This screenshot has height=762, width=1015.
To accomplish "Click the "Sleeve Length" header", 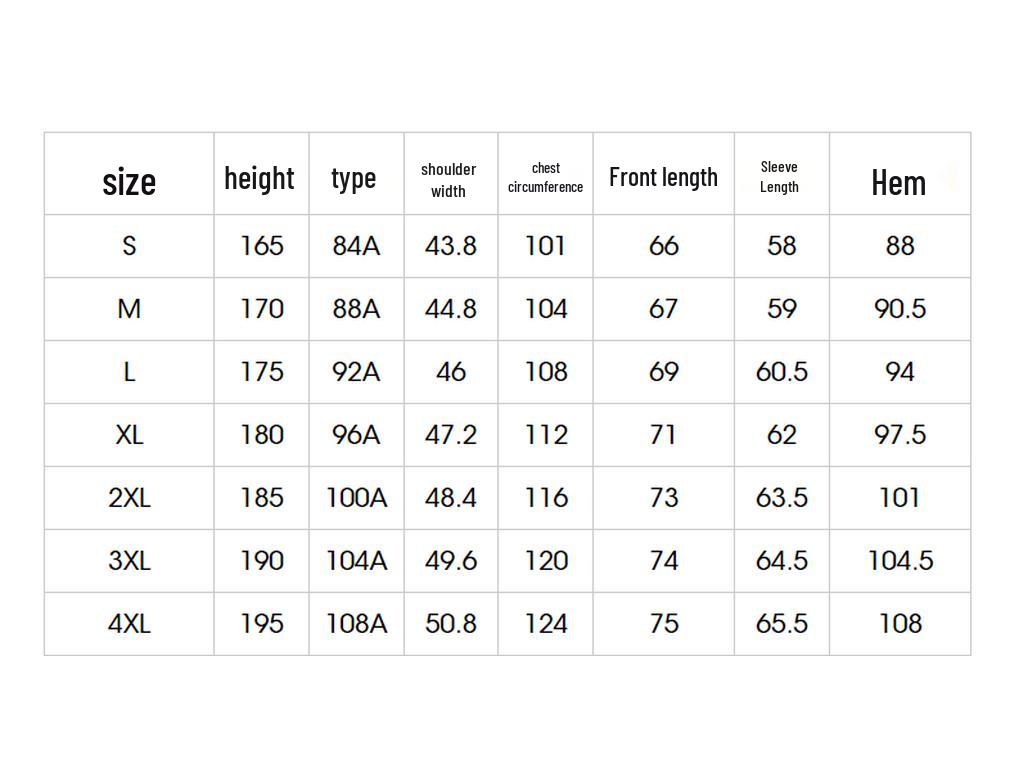I will (x=779, y=177).
